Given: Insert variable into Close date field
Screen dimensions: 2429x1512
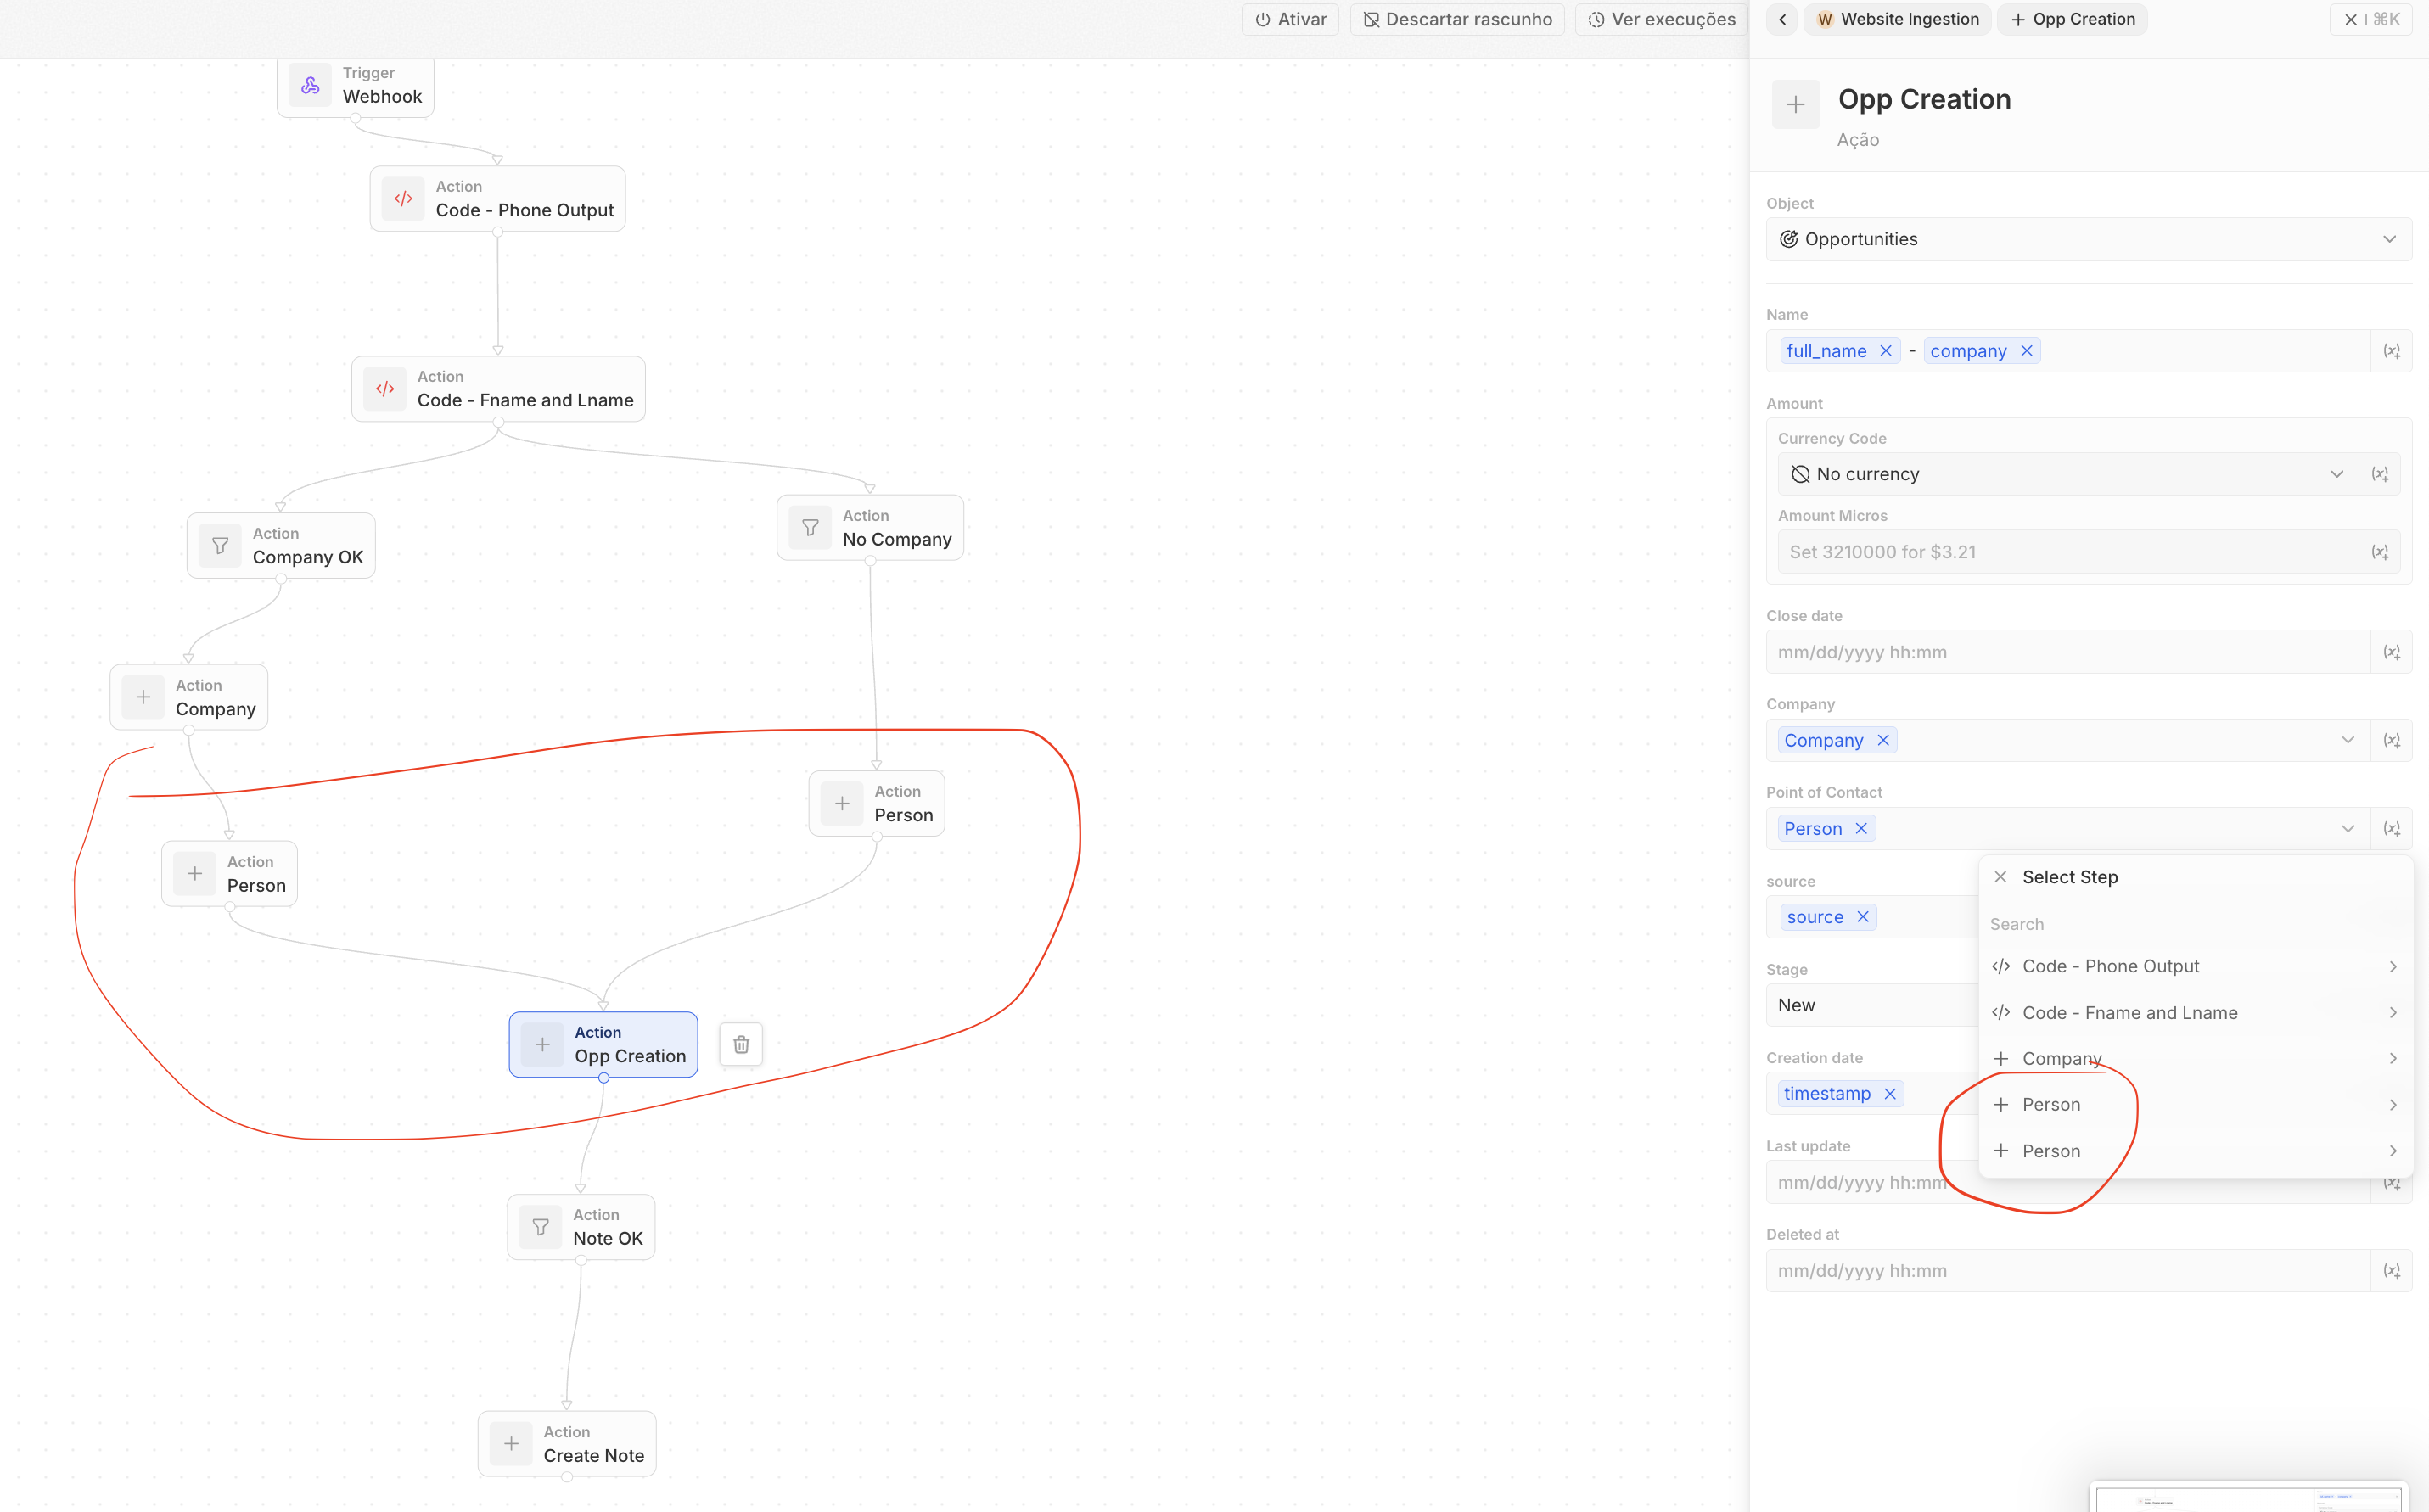Looking at the screenshot, I should click(2391, 652).
